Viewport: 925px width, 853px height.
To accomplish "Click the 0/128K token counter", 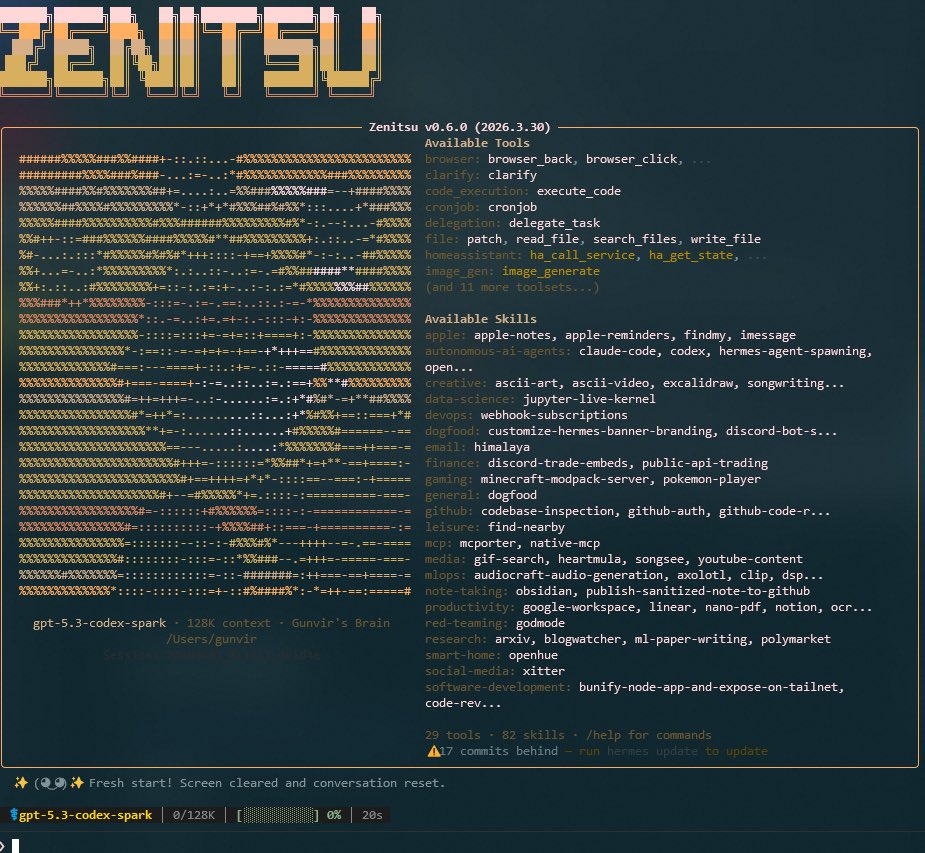I will coord(193,815).
